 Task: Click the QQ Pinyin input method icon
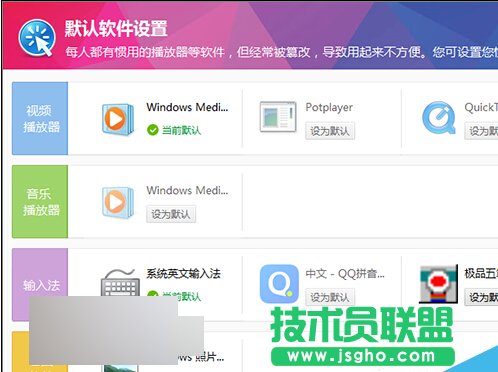point(279,284)
